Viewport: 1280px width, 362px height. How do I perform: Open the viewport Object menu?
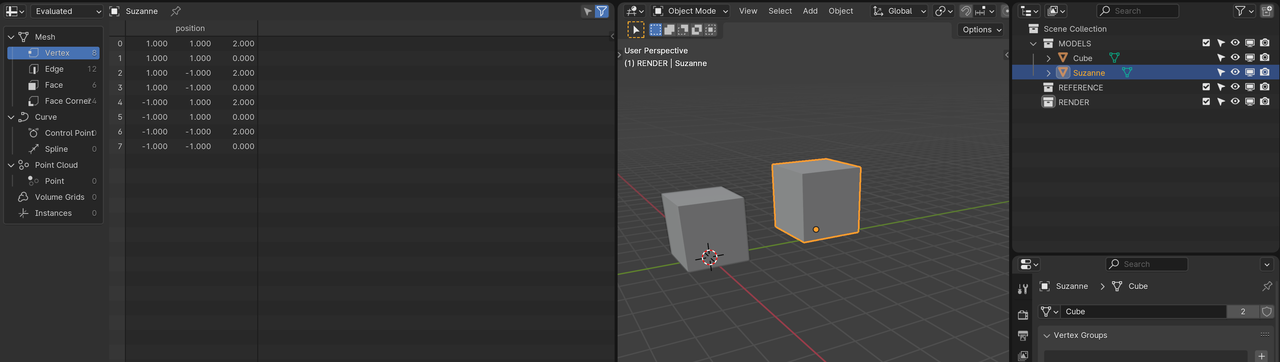(x=841, y=11)
